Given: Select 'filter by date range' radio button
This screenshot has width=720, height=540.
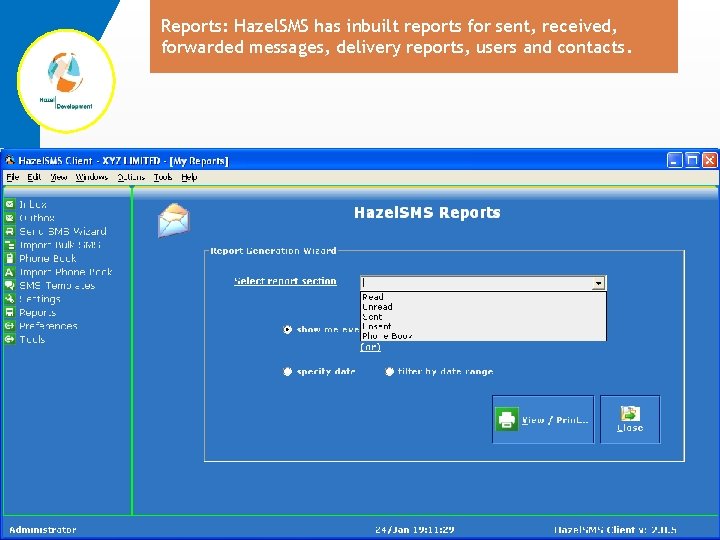Looking at the screenshot, I should 389,371.
